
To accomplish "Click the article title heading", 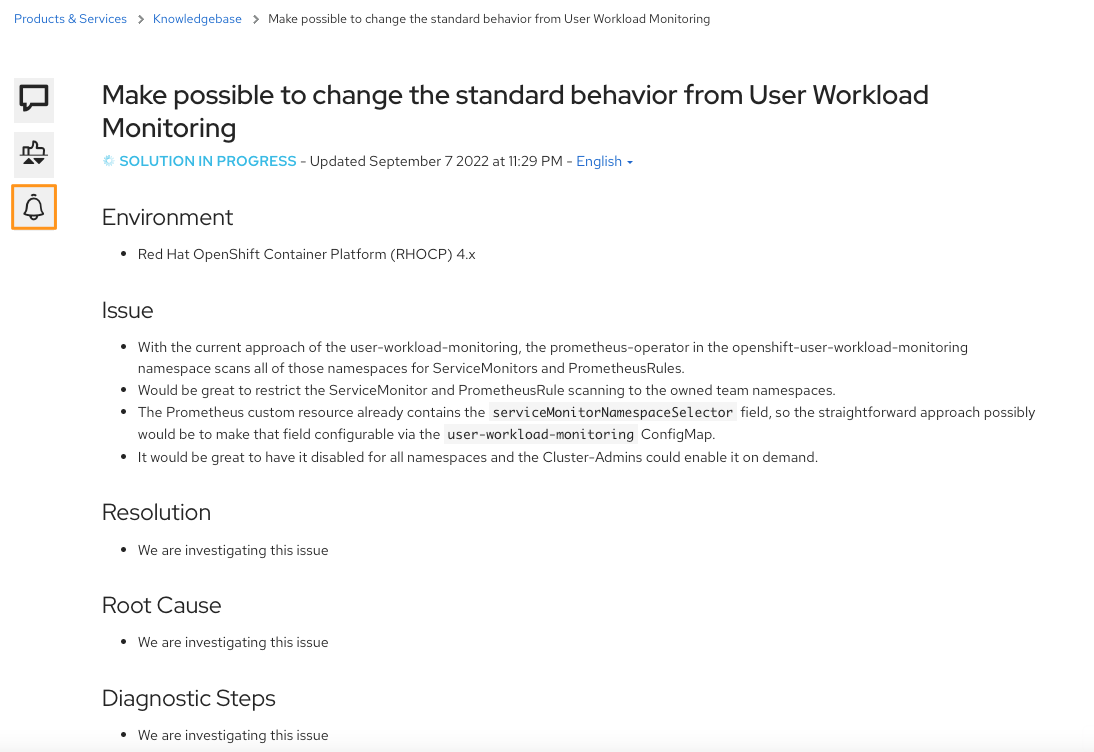I will coord(515,111).
